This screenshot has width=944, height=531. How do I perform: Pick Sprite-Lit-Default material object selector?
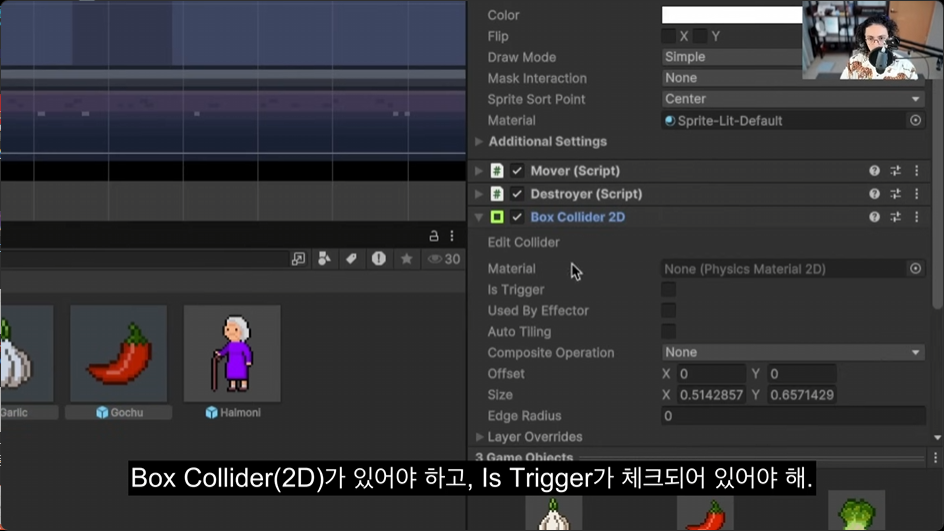point(915,120)
